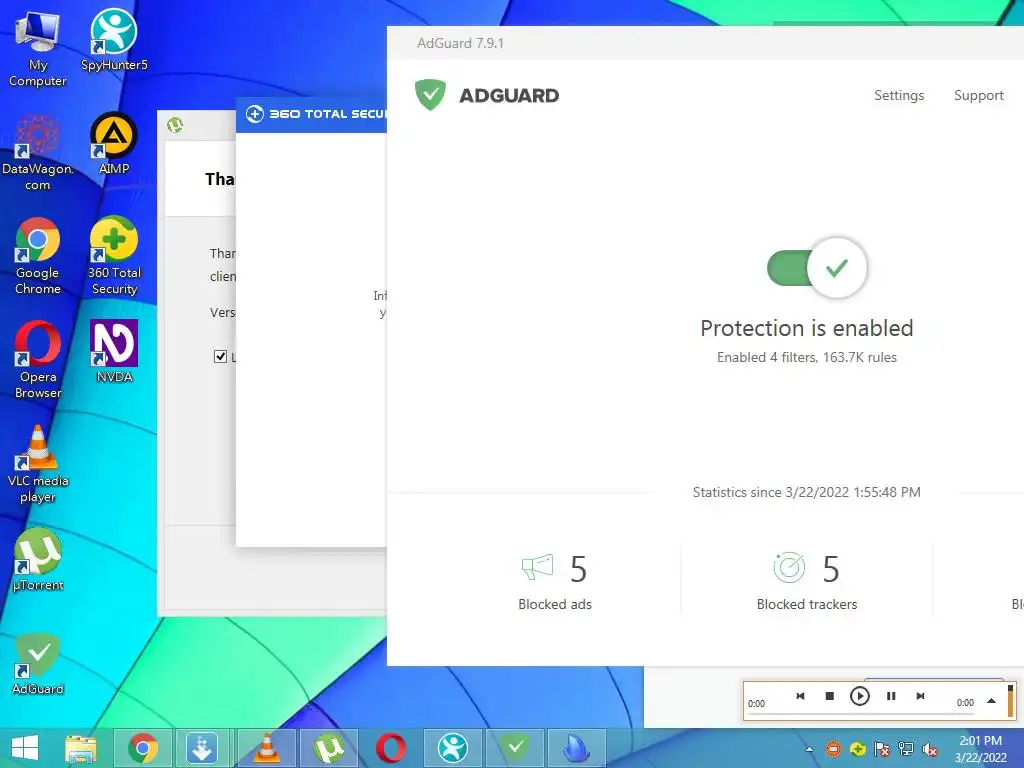
Task: Select the NVDA desktop shortcut
Action: (x=114, y=351)
